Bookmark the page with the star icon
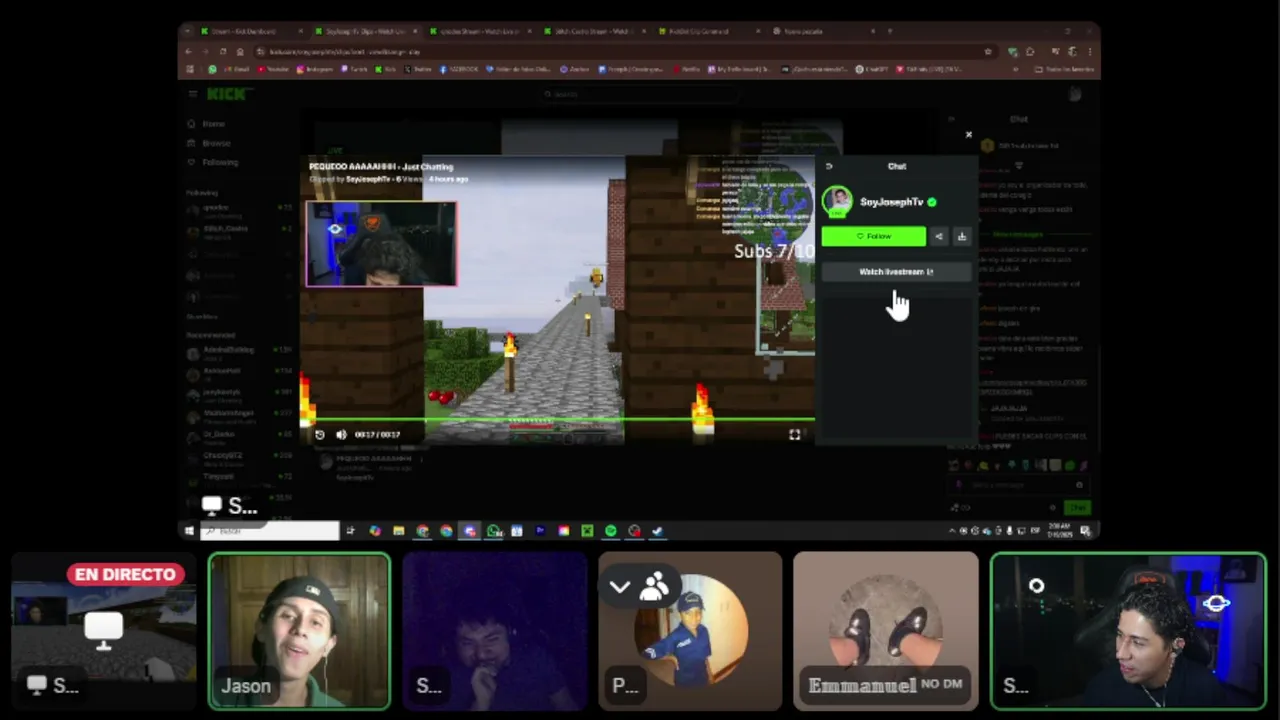 [x=988, y=51]
